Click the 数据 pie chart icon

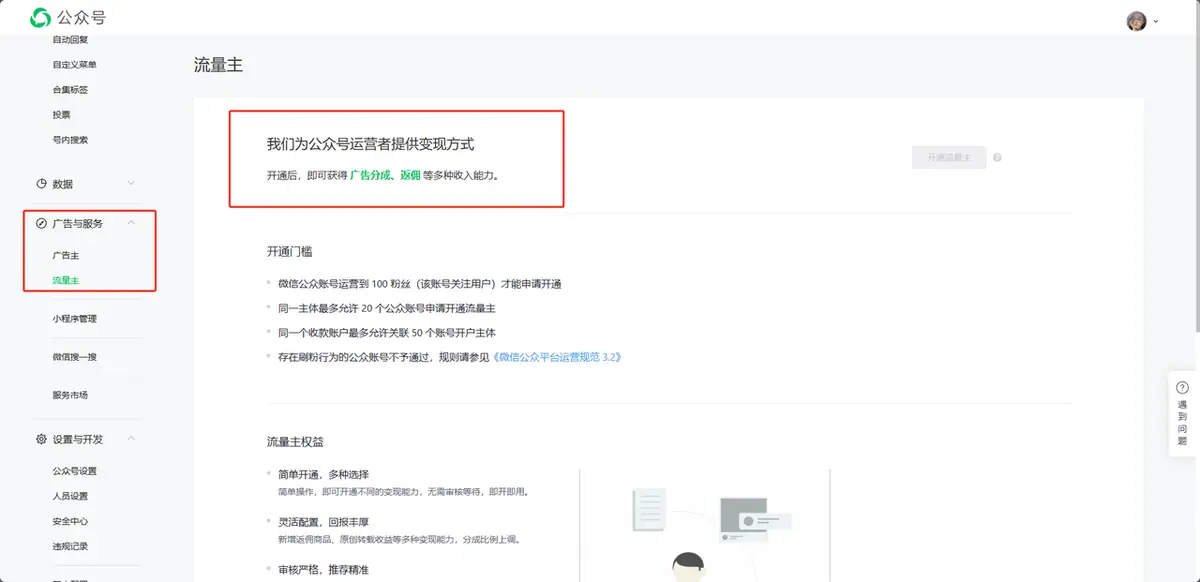point(41,184)
